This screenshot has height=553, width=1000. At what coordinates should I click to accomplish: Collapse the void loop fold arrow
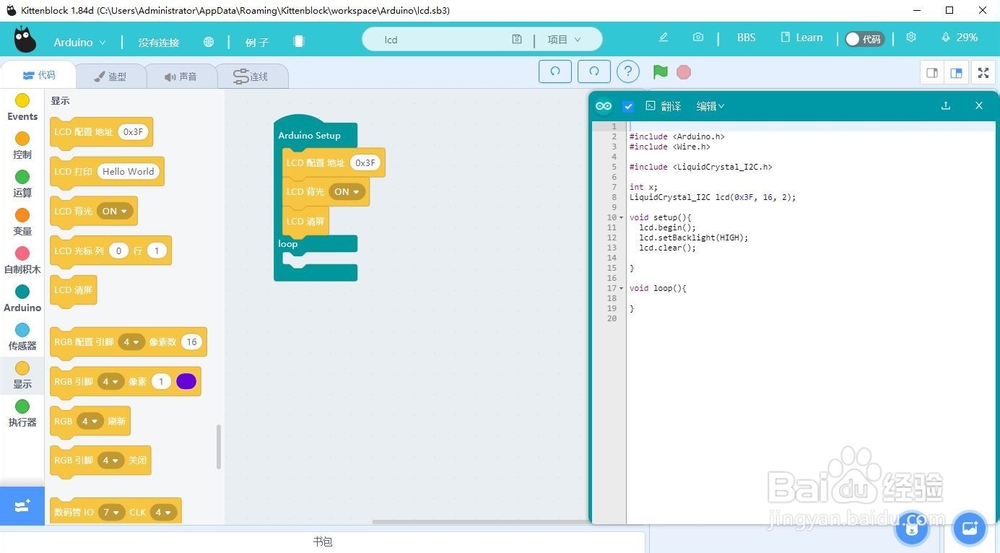pyautogui.click(x=621, y=288)
